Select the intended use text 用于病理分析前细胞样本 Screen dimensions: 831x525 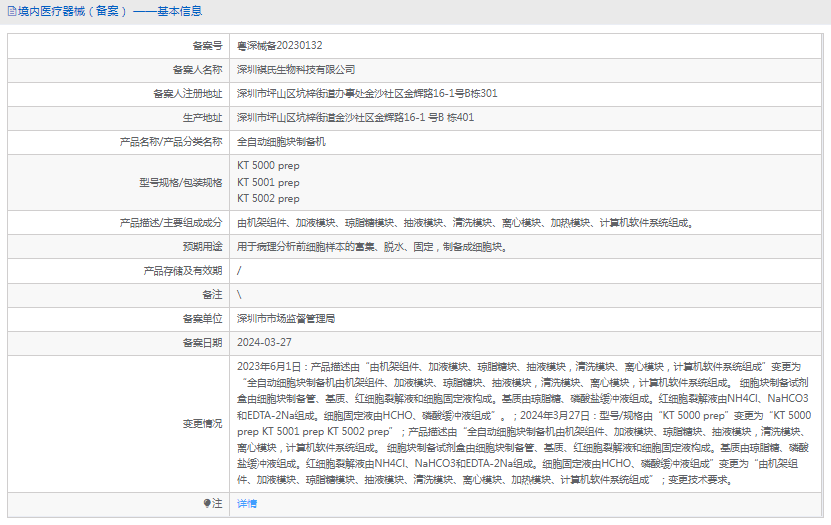tap(372, 246)
